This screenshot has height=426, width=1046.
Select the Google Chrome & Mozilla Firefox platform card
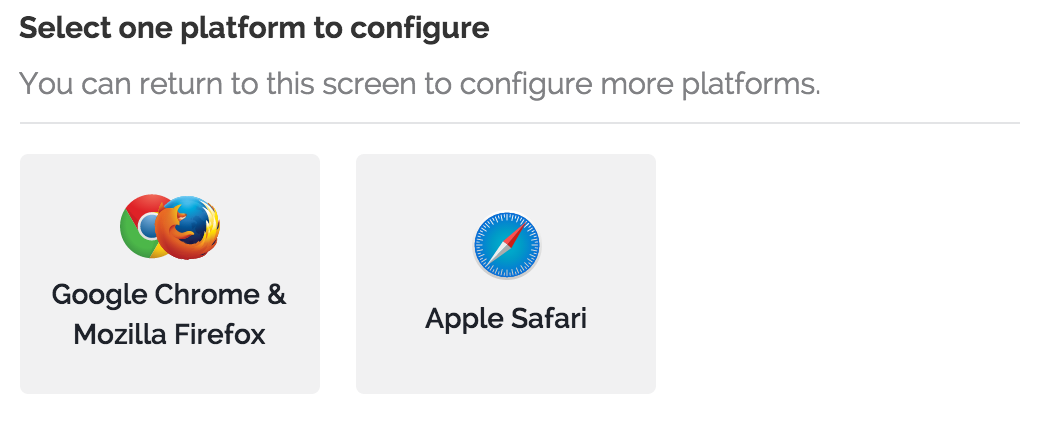click(x=170, y=274)
